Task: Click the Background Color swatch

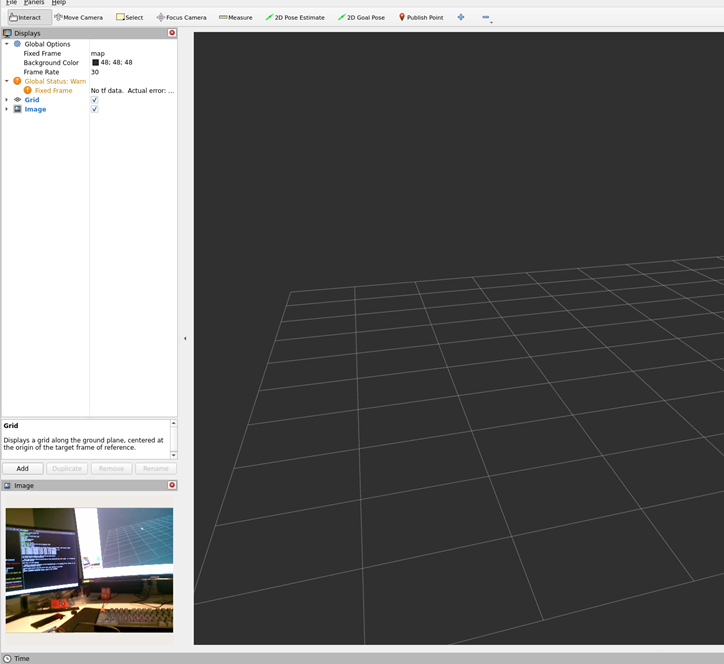Action: pyautogui.click(x=95, y=63)
